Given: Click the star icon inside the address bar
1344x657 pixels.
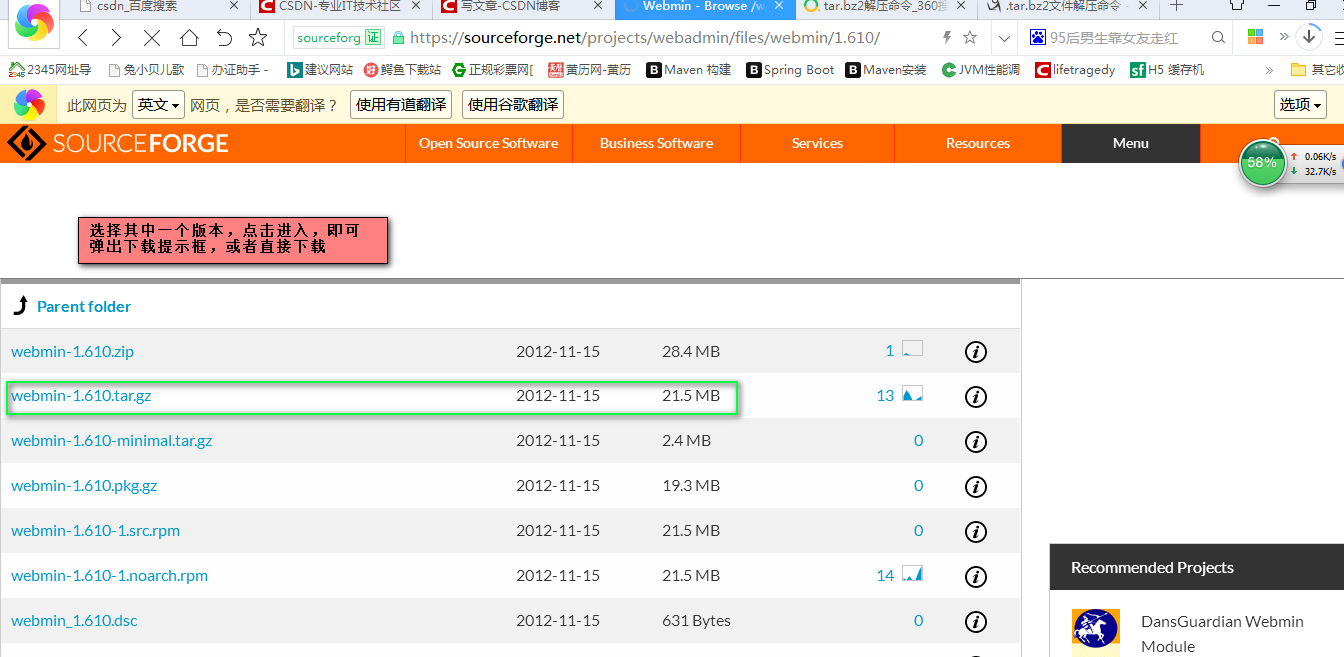Looking at the screenshot, I should 970,38.
